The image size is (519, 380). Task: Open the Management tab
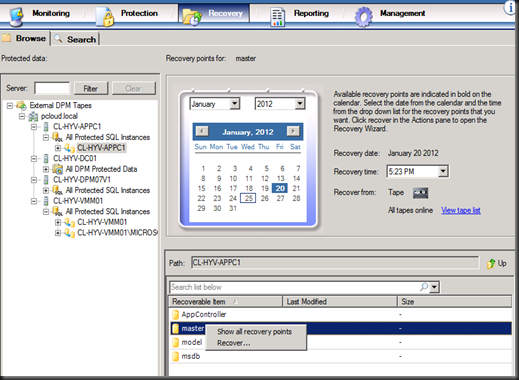[x=389, y=14]
